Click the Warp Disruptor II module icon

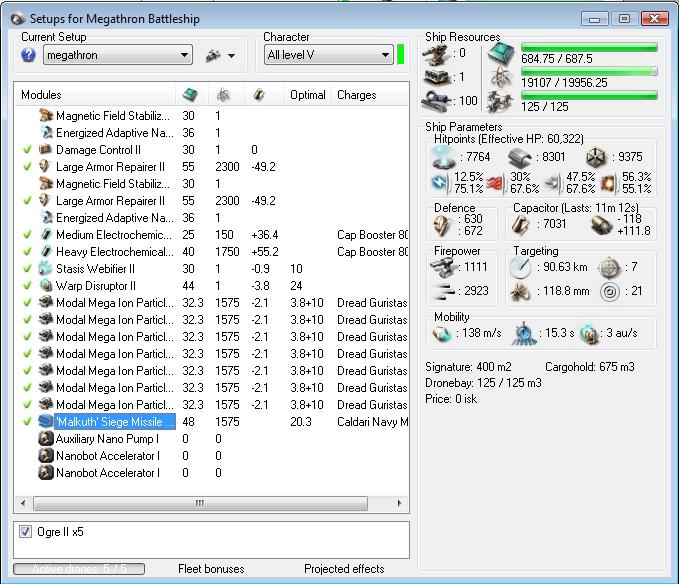(45, 286)
